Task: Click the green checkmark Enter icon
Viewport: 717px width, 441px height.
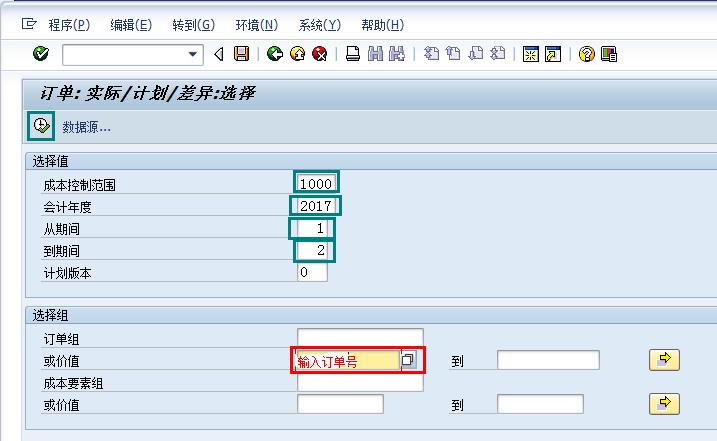Action: click(x=41, y=54)
